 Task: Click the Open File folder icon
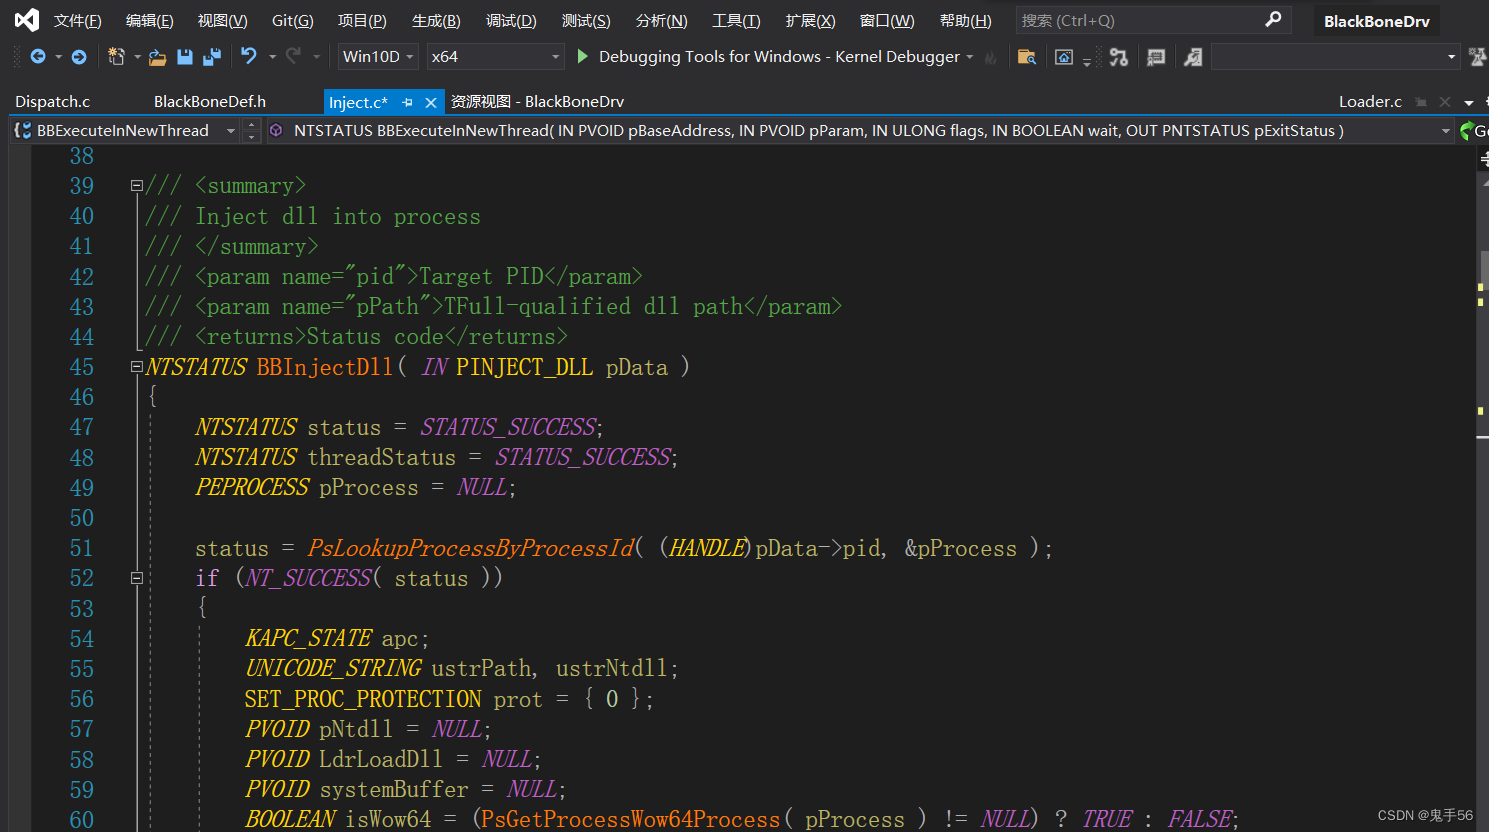coord(157,57)
